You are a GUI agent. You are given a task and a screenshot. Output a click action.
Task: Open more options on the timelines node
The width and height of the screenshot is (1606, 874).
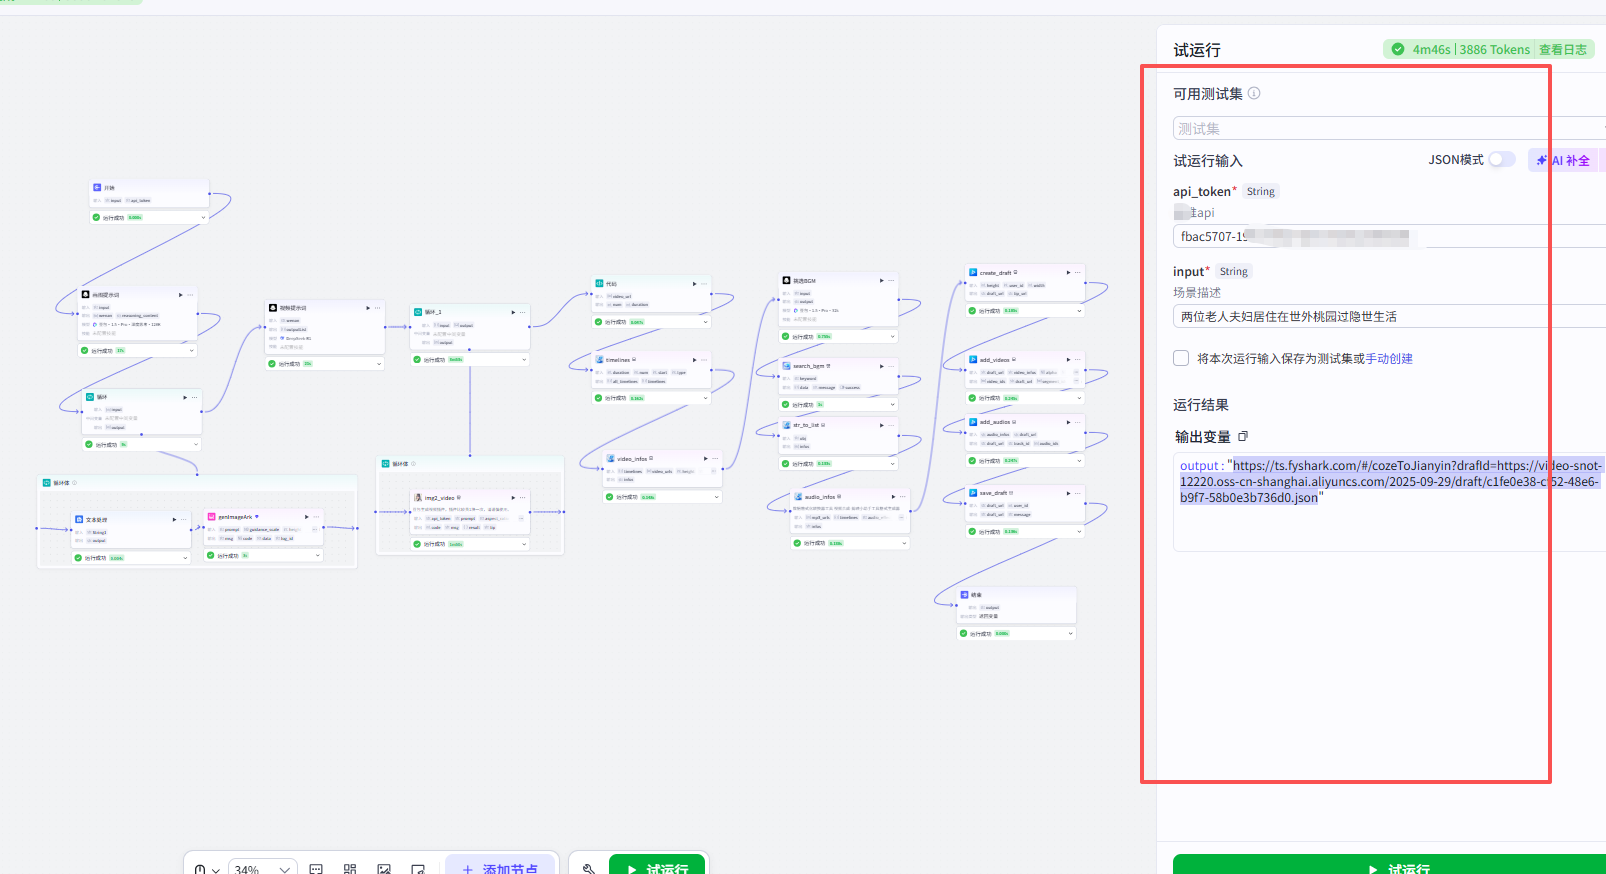point(703,360)
